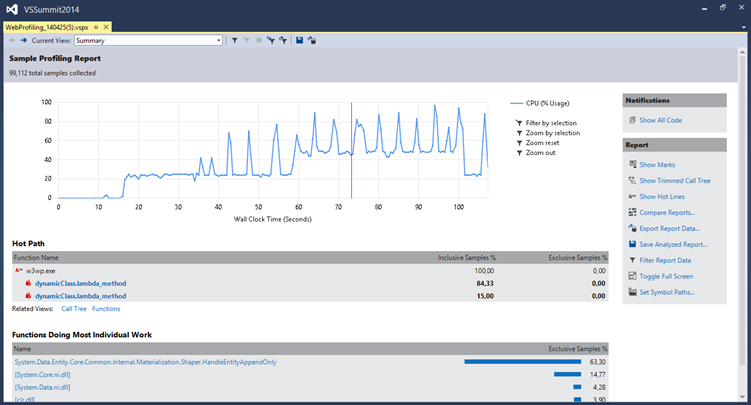Open the Call Tree related view
Image resolution: width=751 pixels, height=405 pixels.
pyautogui.click(x=75, y=309)
